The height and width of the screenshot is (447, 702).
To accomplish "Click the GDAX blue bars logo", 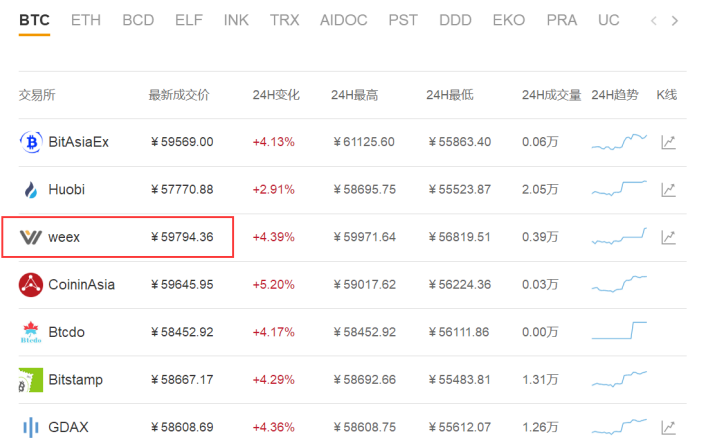I will point(30,427).
